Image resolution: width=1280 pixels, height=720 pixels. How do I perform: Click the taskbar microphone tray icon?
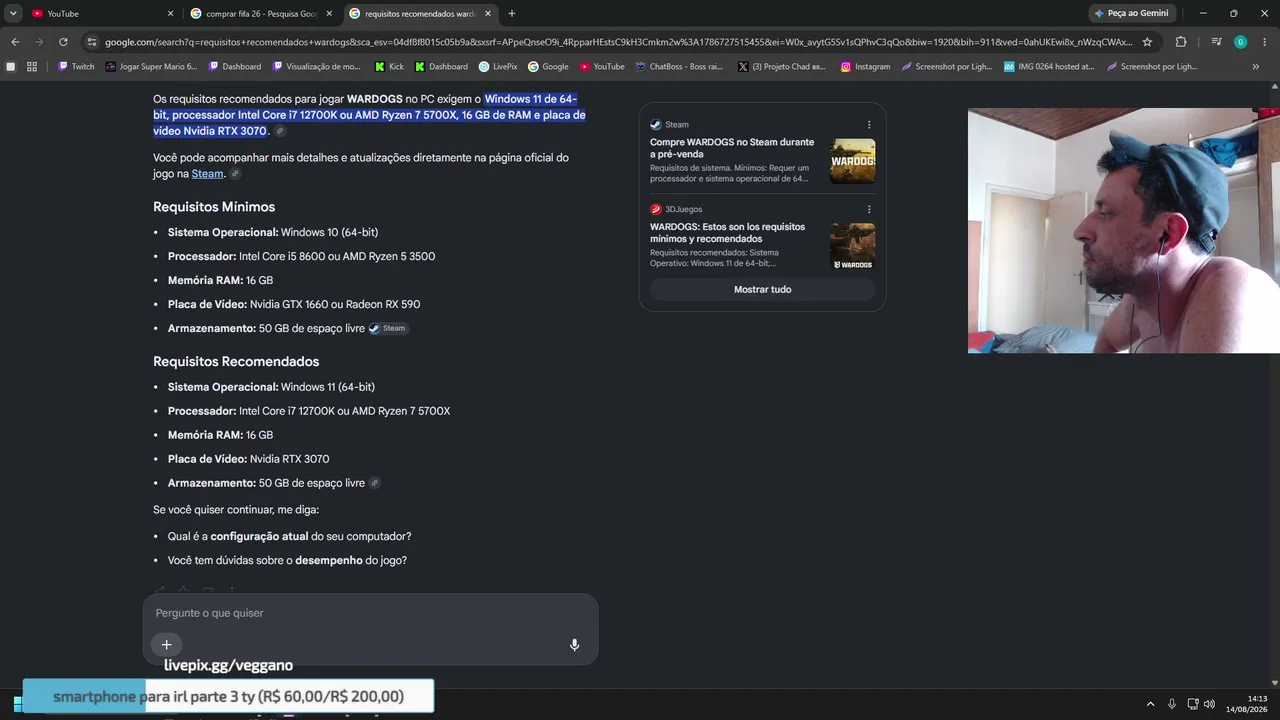coord(1172,704)
